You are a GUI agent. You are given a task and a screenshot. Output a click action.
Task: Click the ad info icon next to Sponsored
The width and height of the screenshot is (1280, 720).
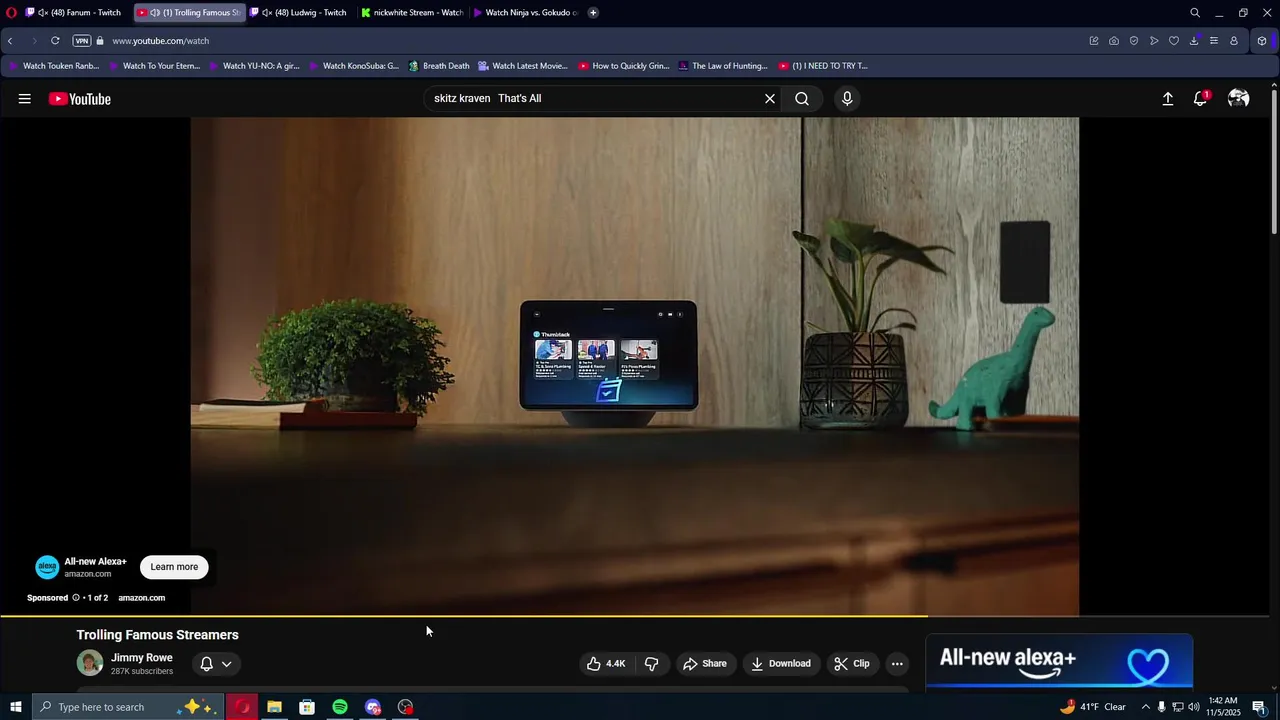75,598
